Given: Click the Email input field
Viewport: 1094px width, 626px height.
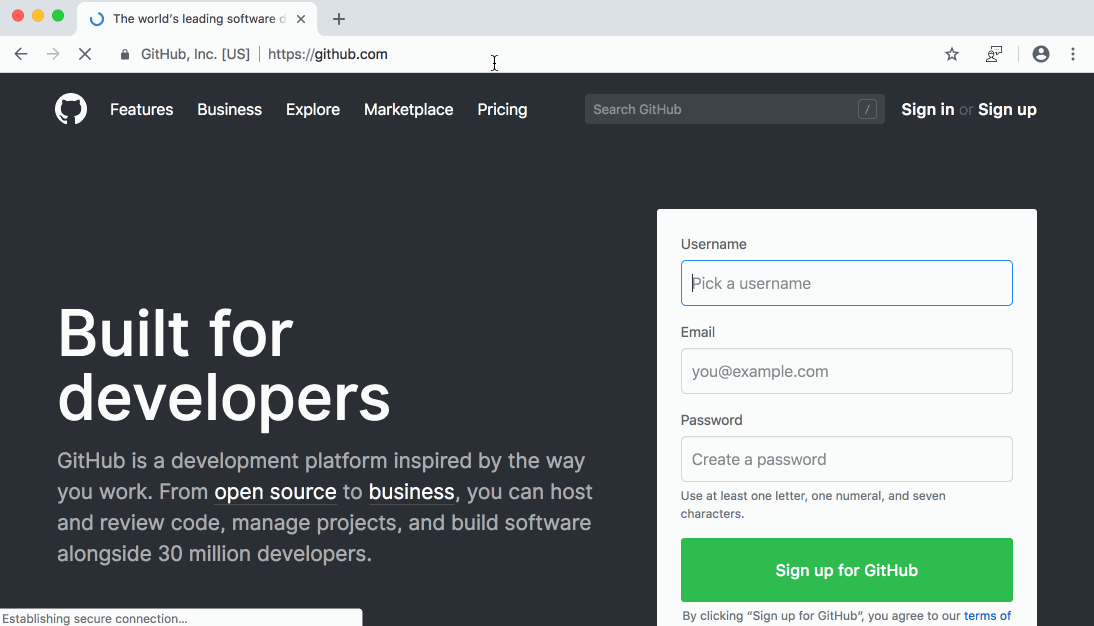Looking at the screenshot, I should [x=846, y=371].
